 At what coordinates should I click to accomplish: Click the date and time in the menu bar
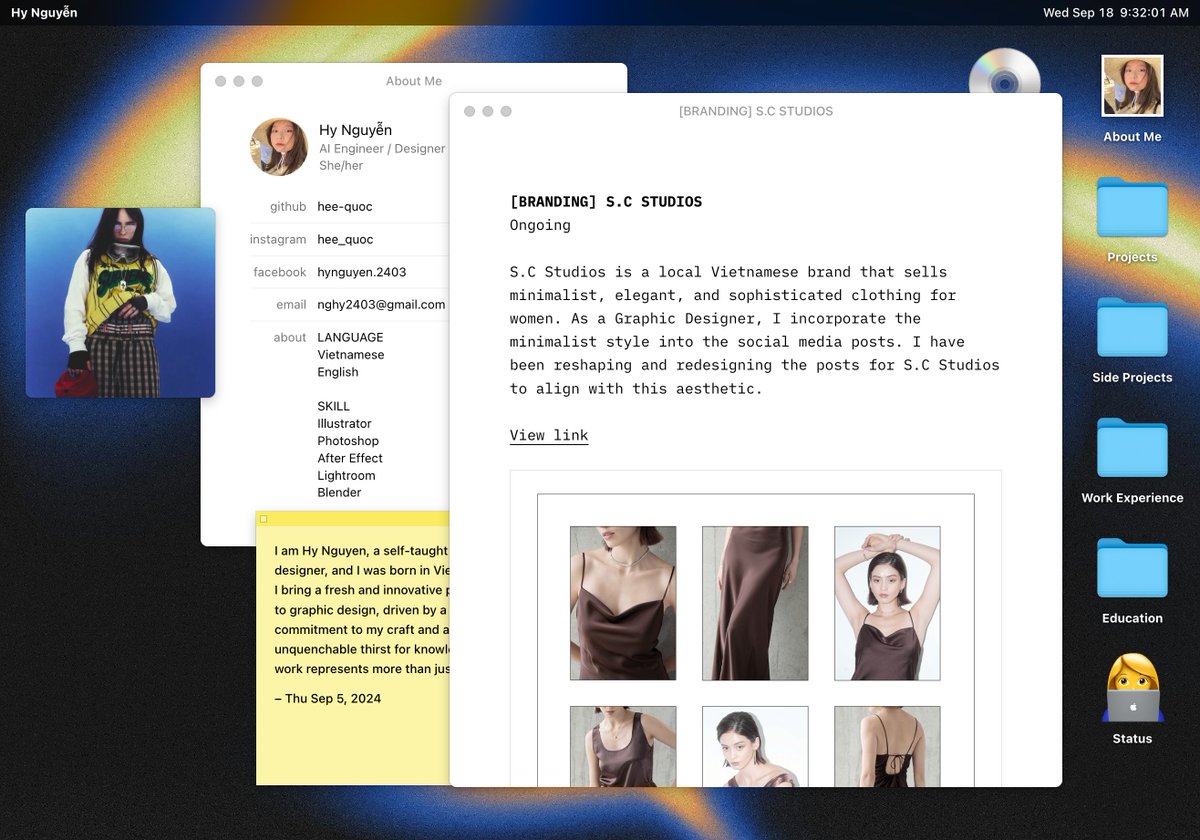pos(1116,13)
